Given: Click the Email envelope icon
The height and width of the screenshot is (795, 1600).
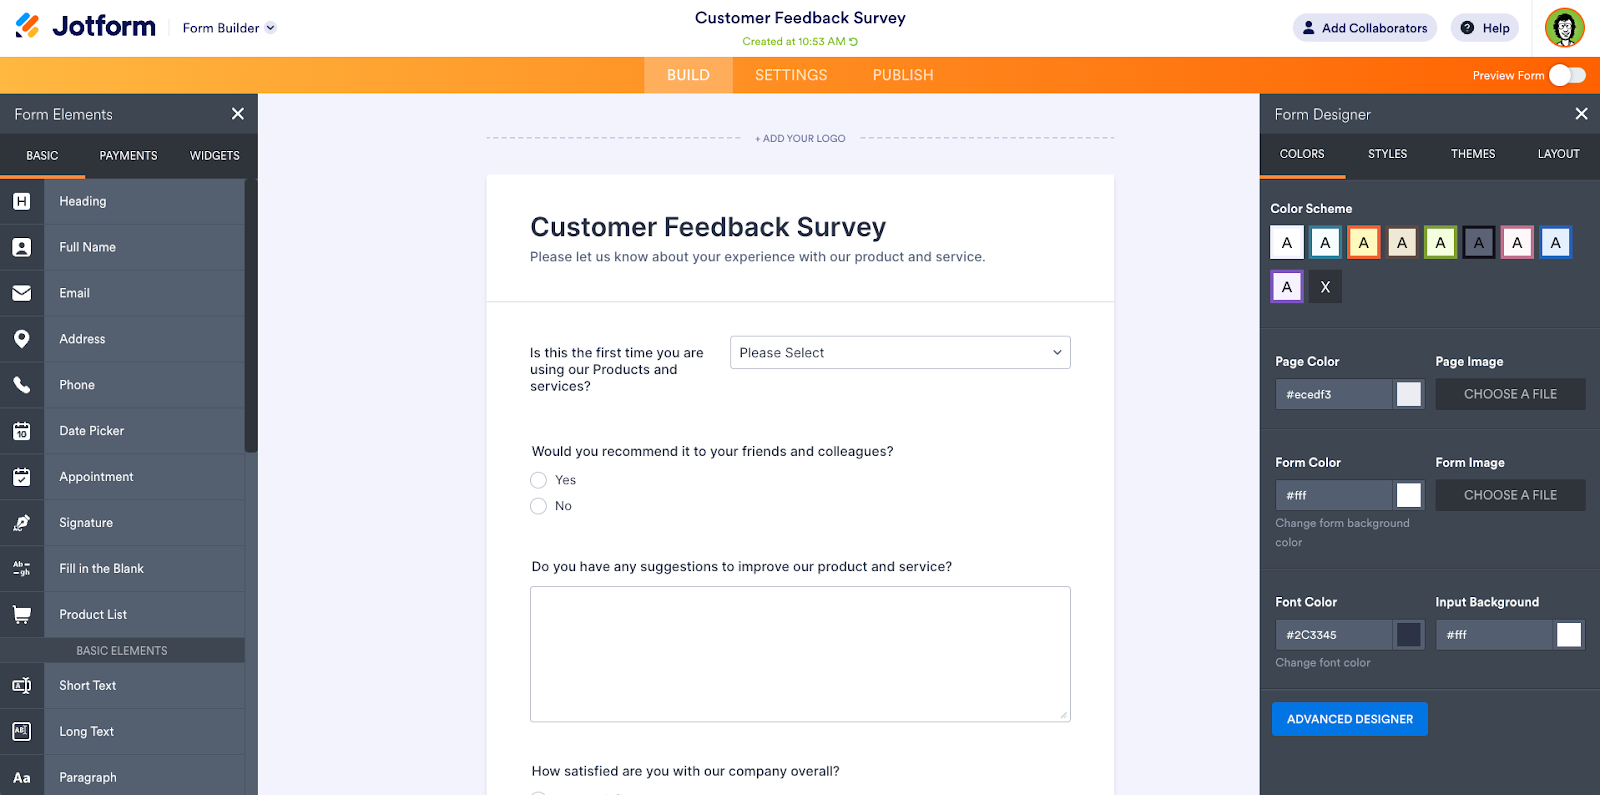Looking at the screenshot, I should tap(22, 293).
